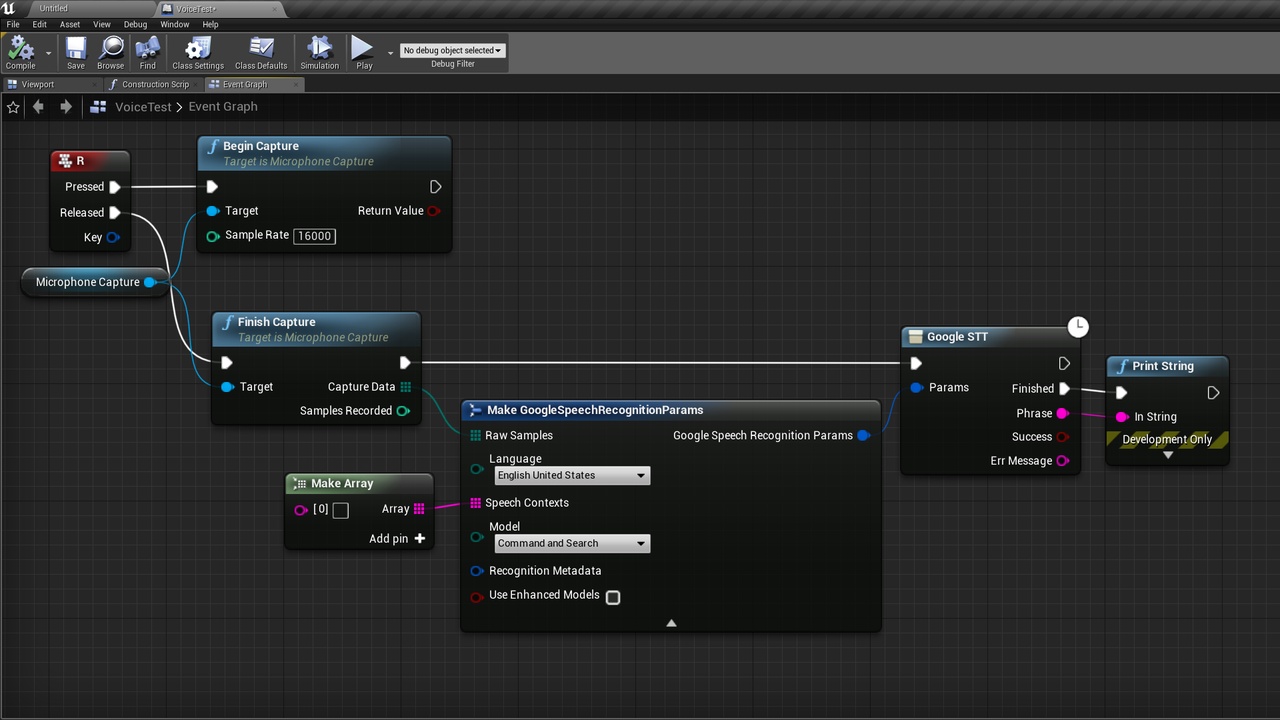Image resolution: width=1280 pixels, height=720 pixels.
Task: Select the Event Graph tab
Action: pyautogui.click(x=254, y=85)
